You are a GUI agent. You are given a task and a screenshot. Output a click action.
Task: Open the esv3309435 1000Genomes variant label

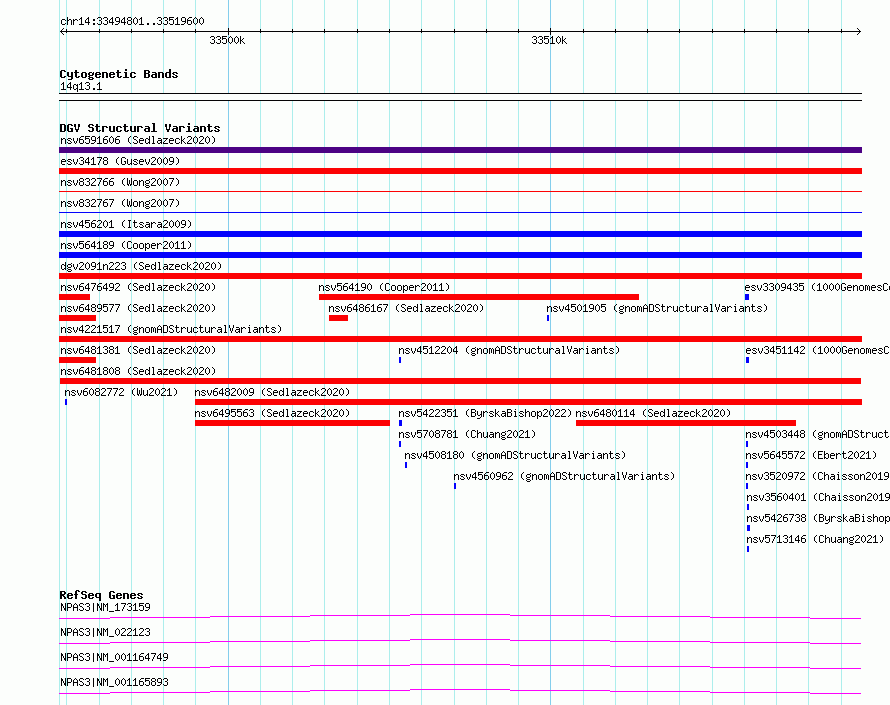point(817,287)
